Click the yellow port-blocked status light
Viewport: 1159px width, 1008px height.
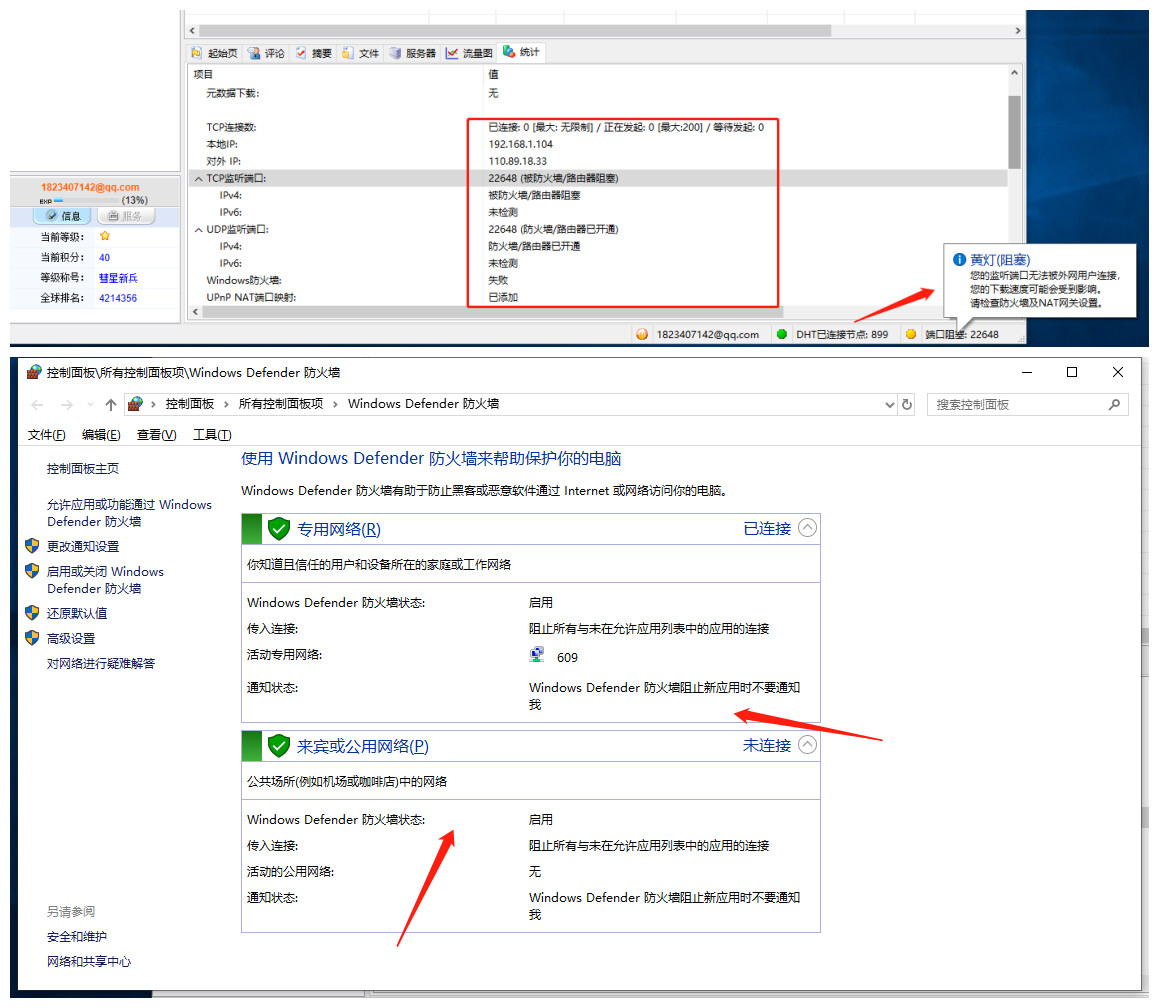[911, 335]
